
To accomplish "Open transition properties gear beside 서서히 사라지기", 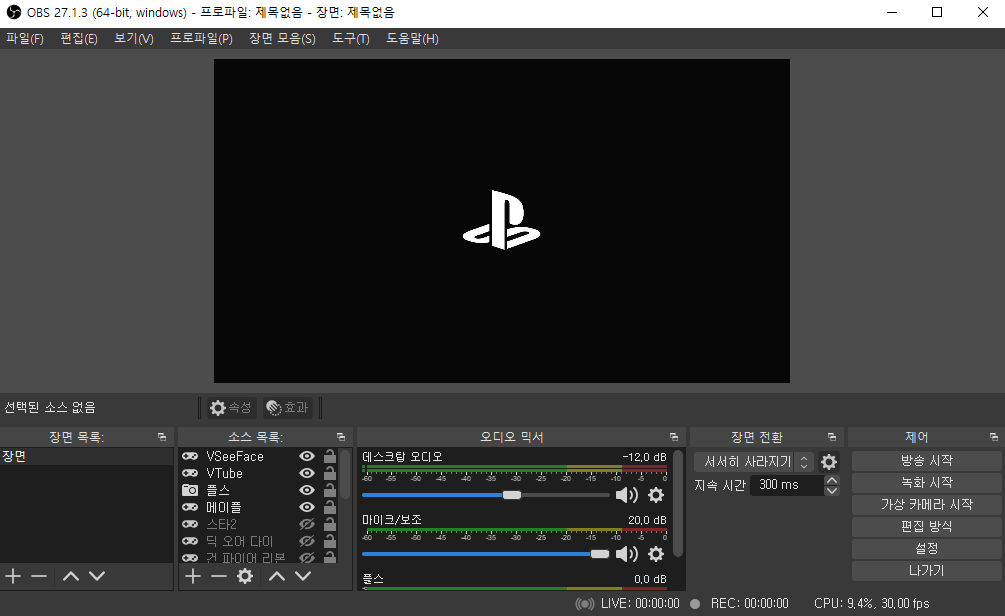I will point(829,462).
